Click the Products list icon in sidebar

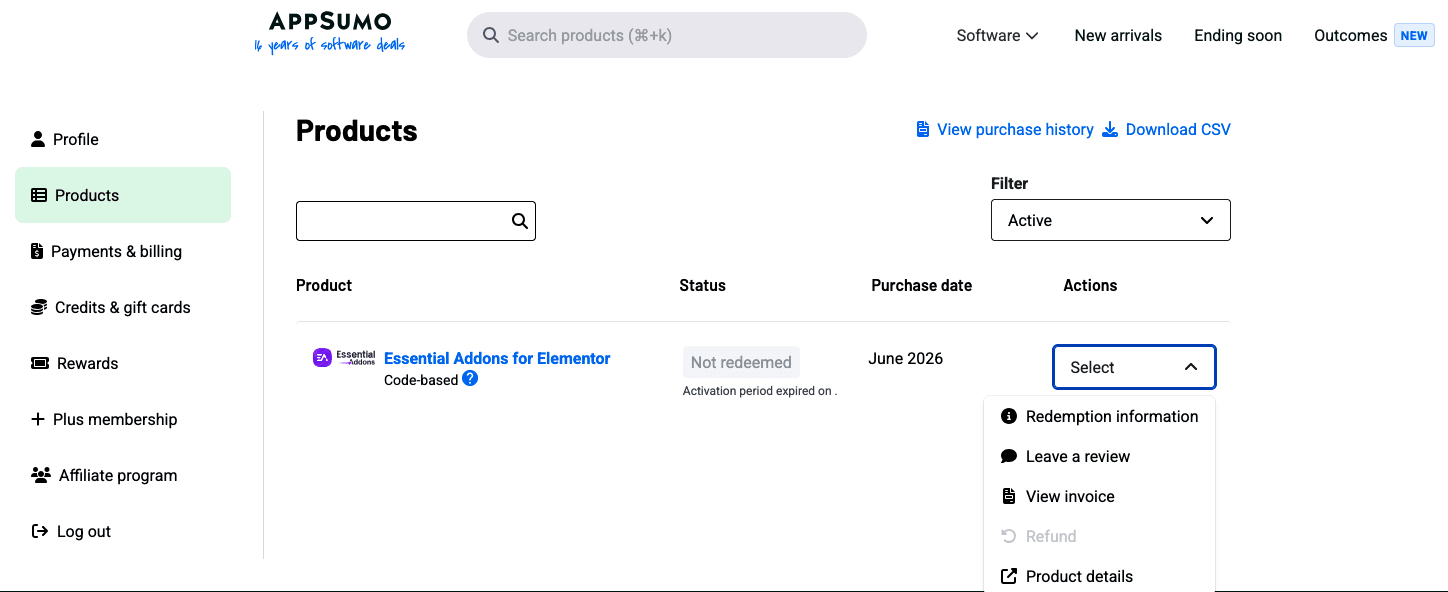(x=39, y=195)
